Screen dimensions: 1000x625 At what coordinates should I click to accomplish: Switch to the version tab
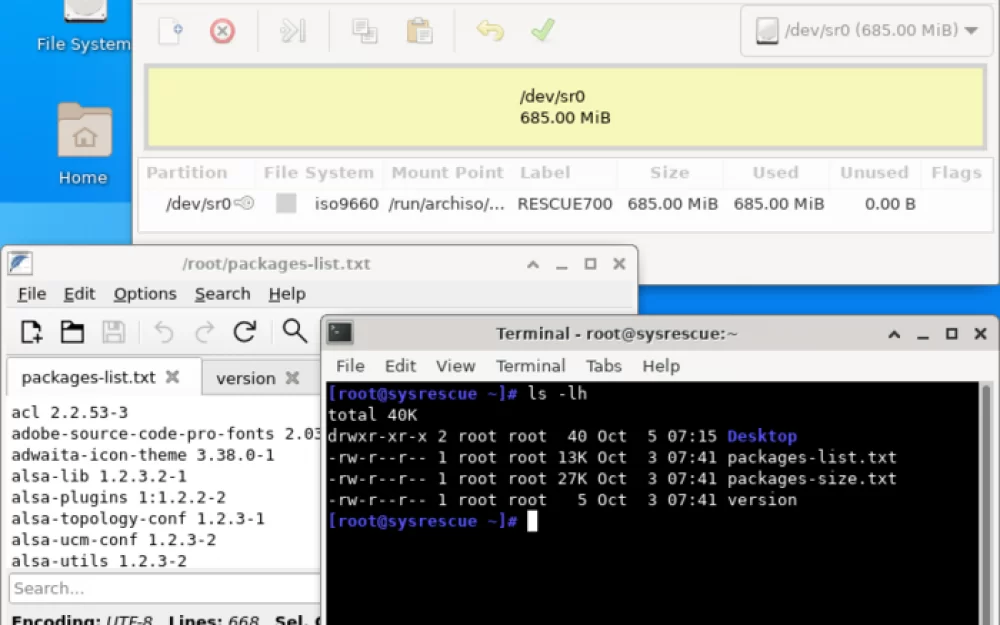[245, 378]
